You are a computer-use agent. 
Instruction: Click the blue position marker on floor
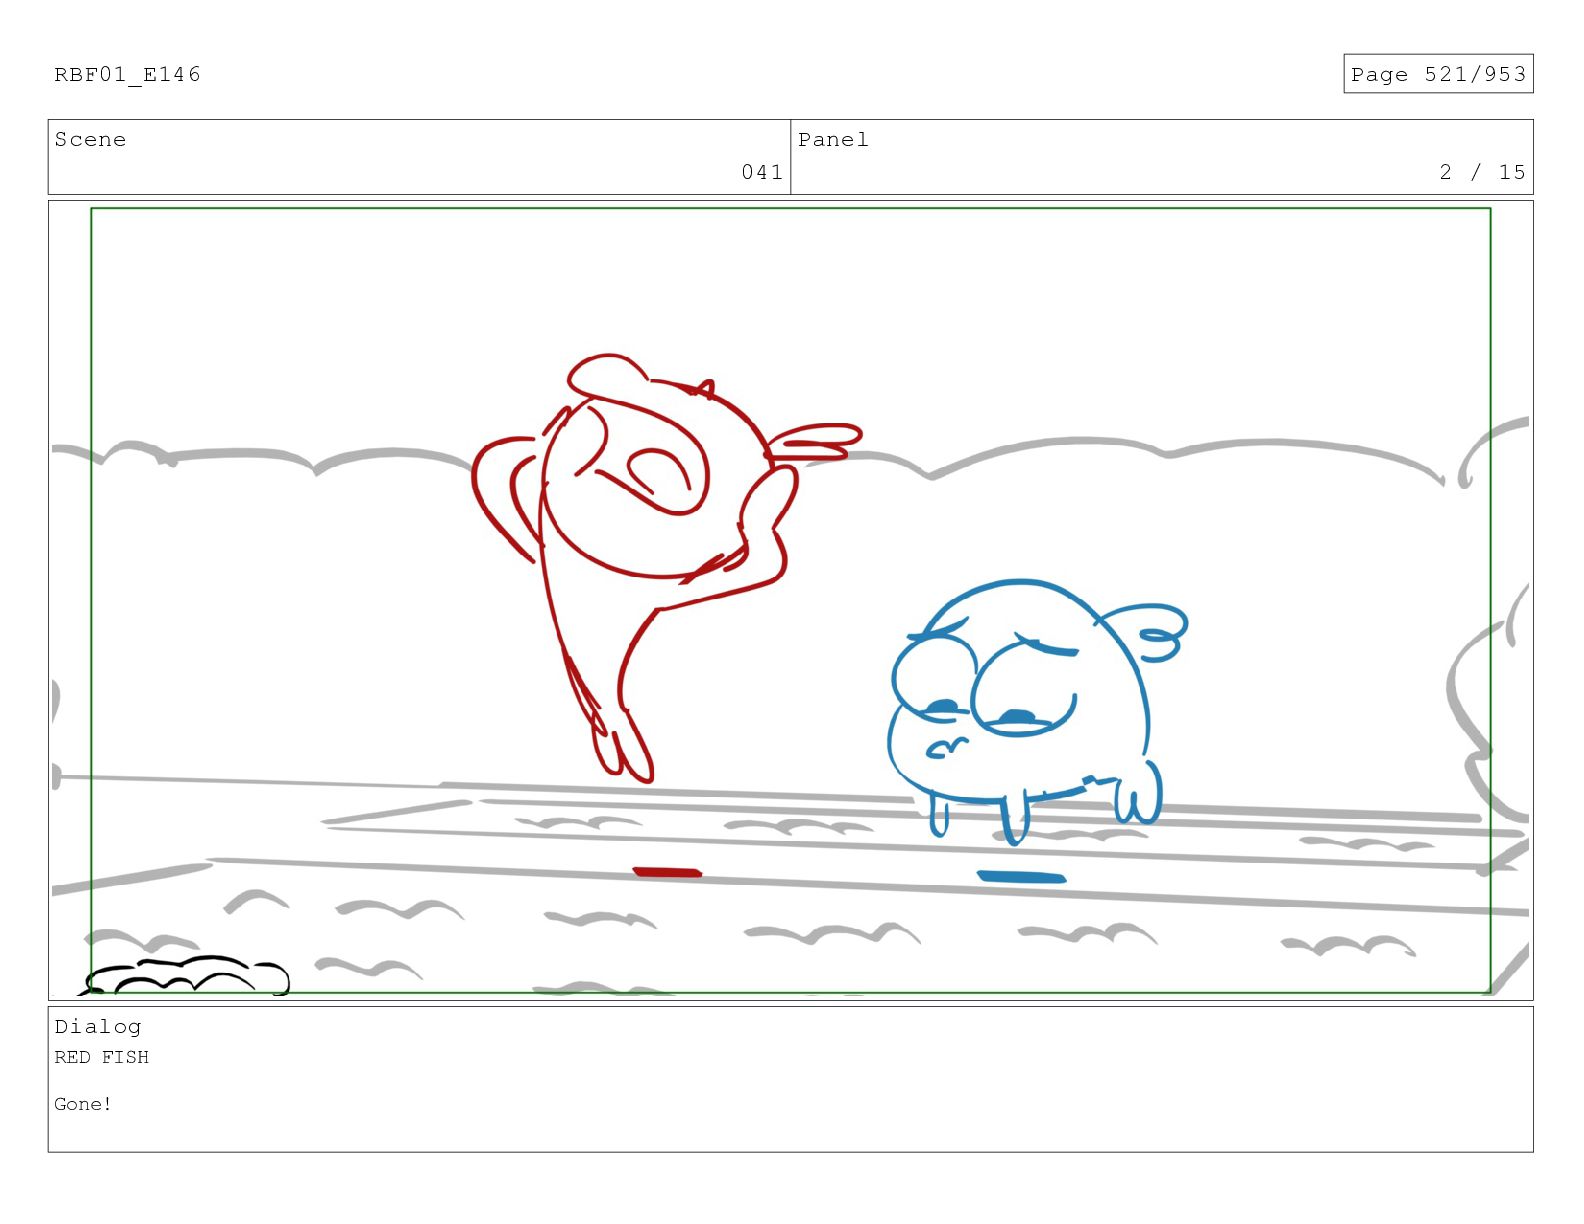[1021, 877]
